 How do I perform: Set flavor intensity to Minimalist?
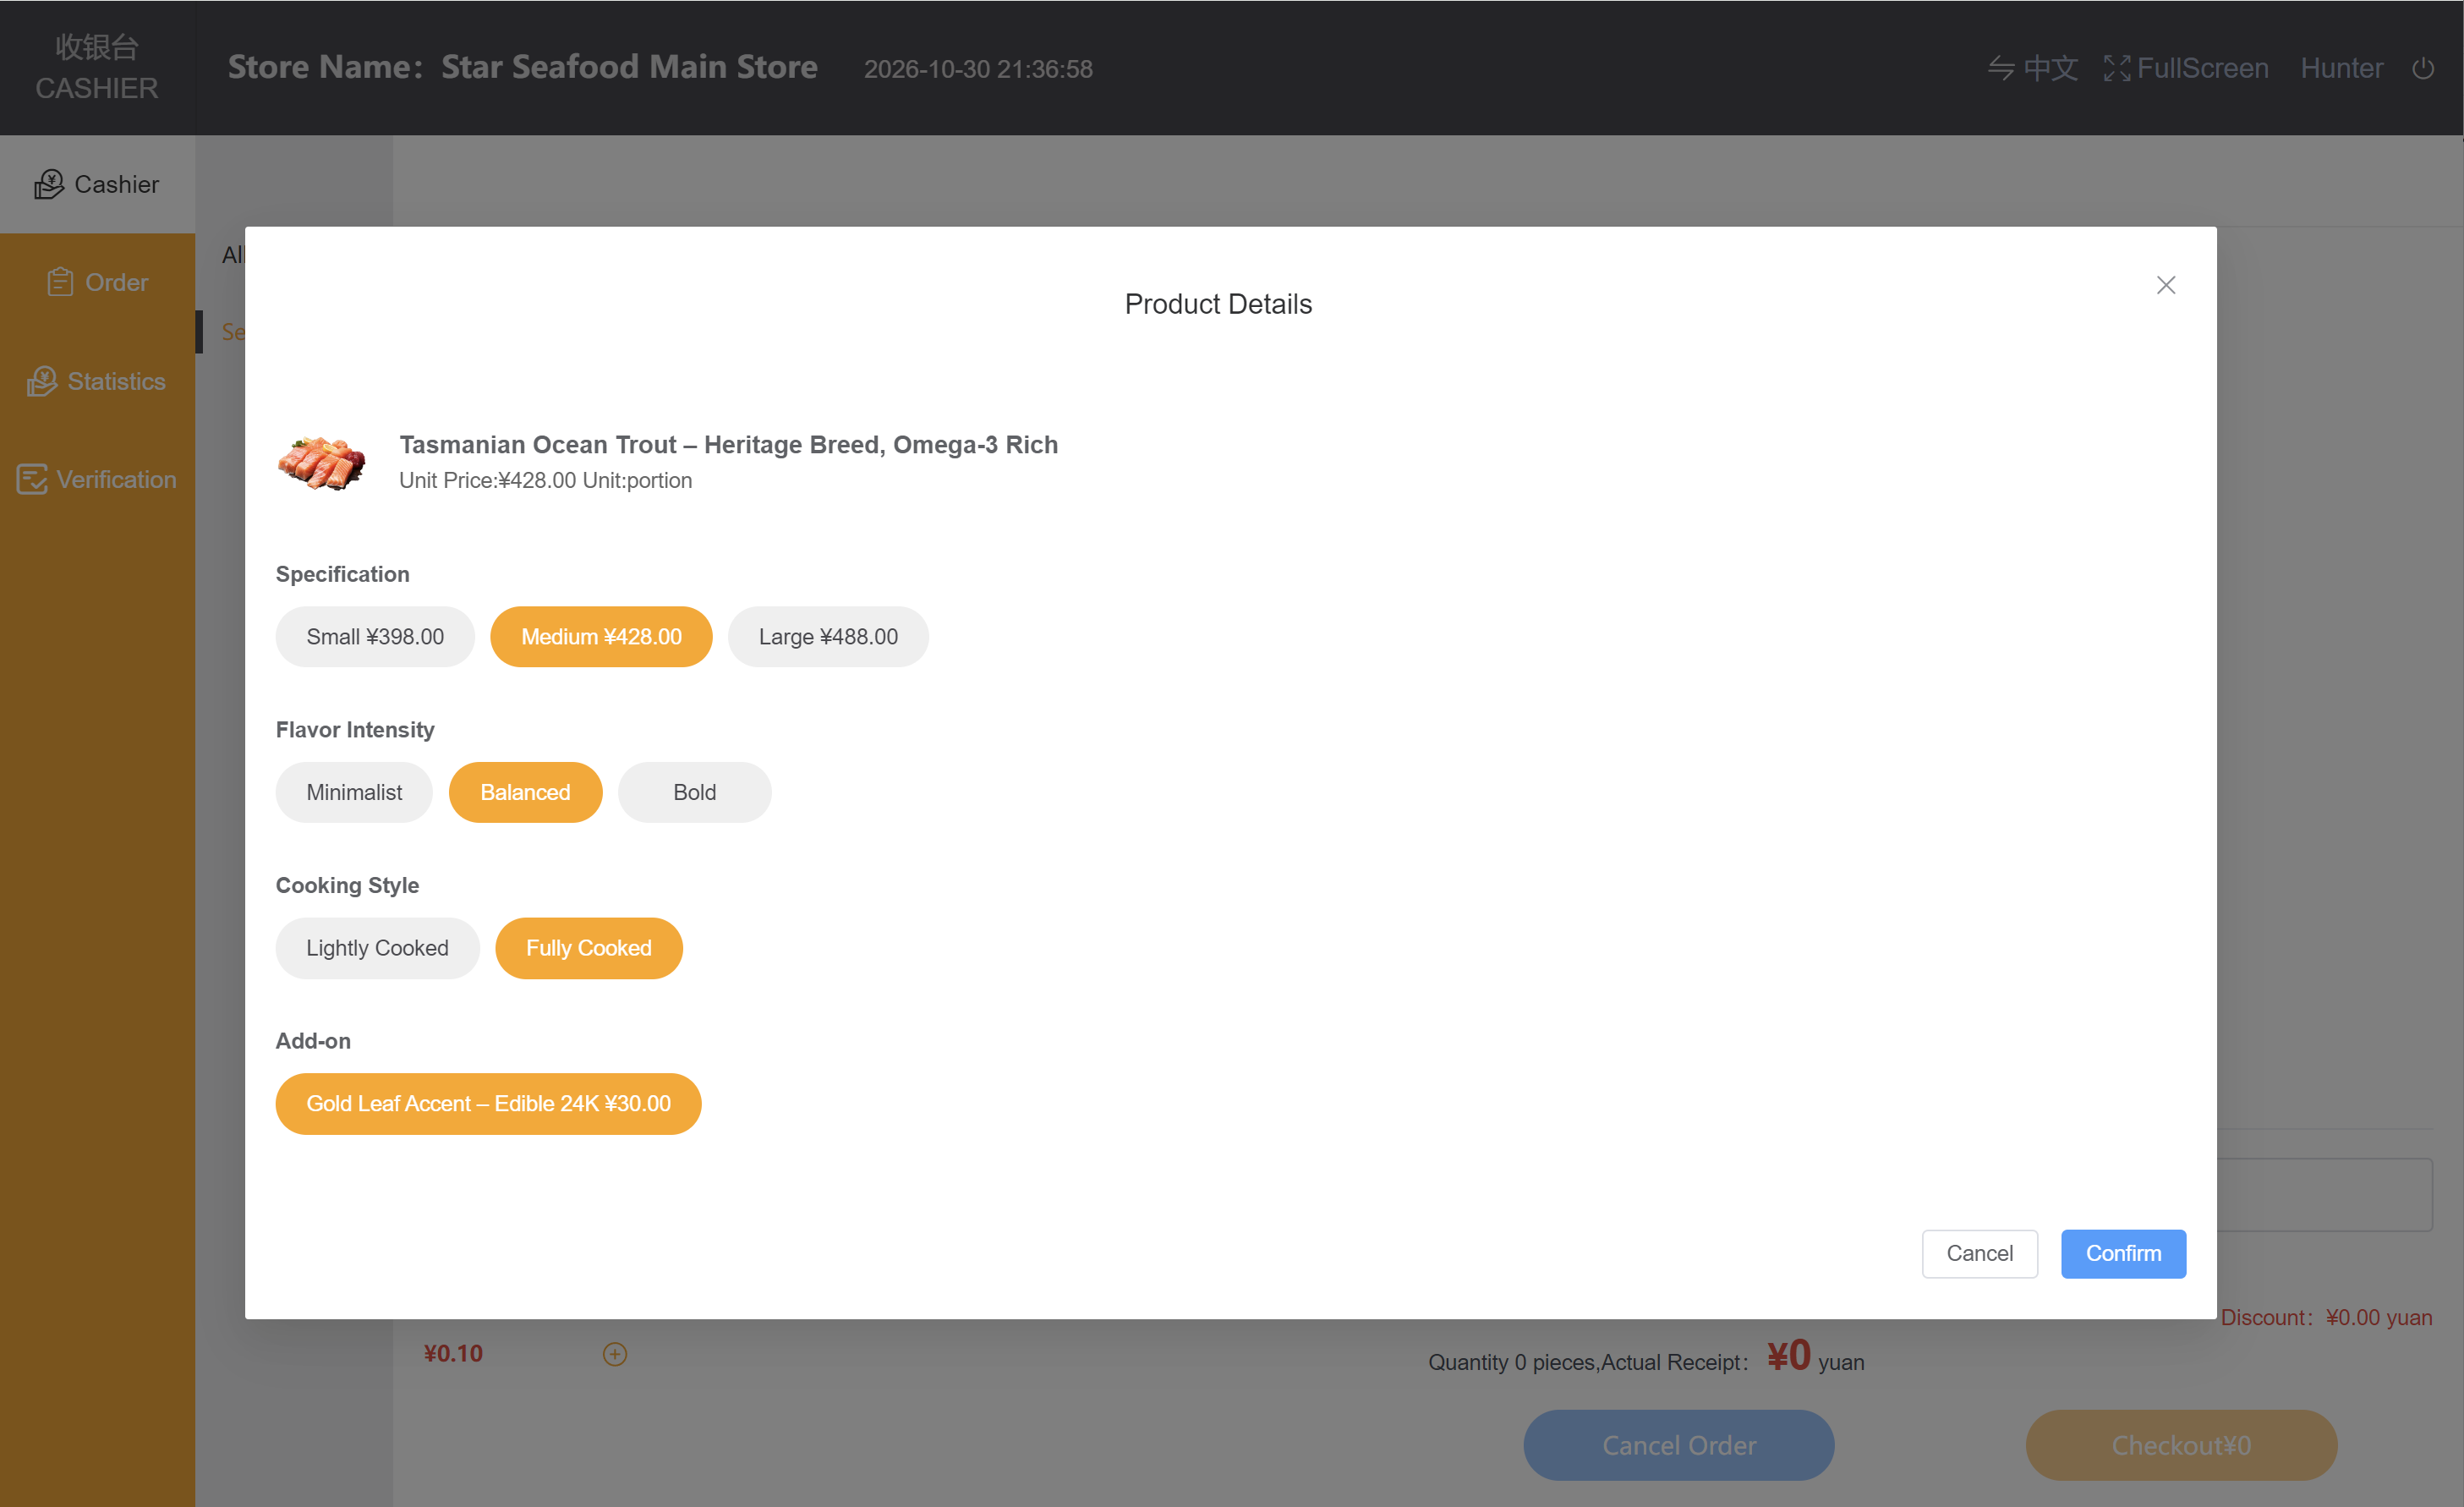pos(354,792)
